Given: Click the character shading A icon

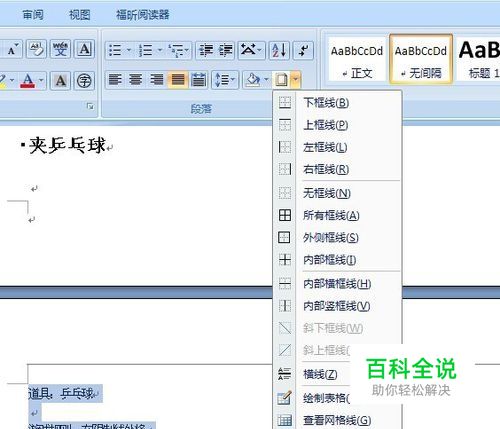Looking at the screenshot, I should click(x=60, y=80).
